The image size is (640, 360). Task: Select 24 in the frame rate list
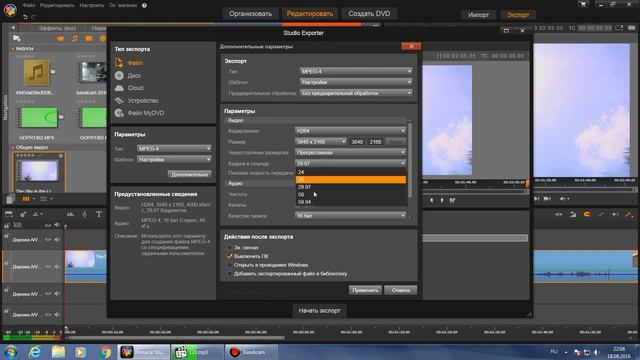351,172
